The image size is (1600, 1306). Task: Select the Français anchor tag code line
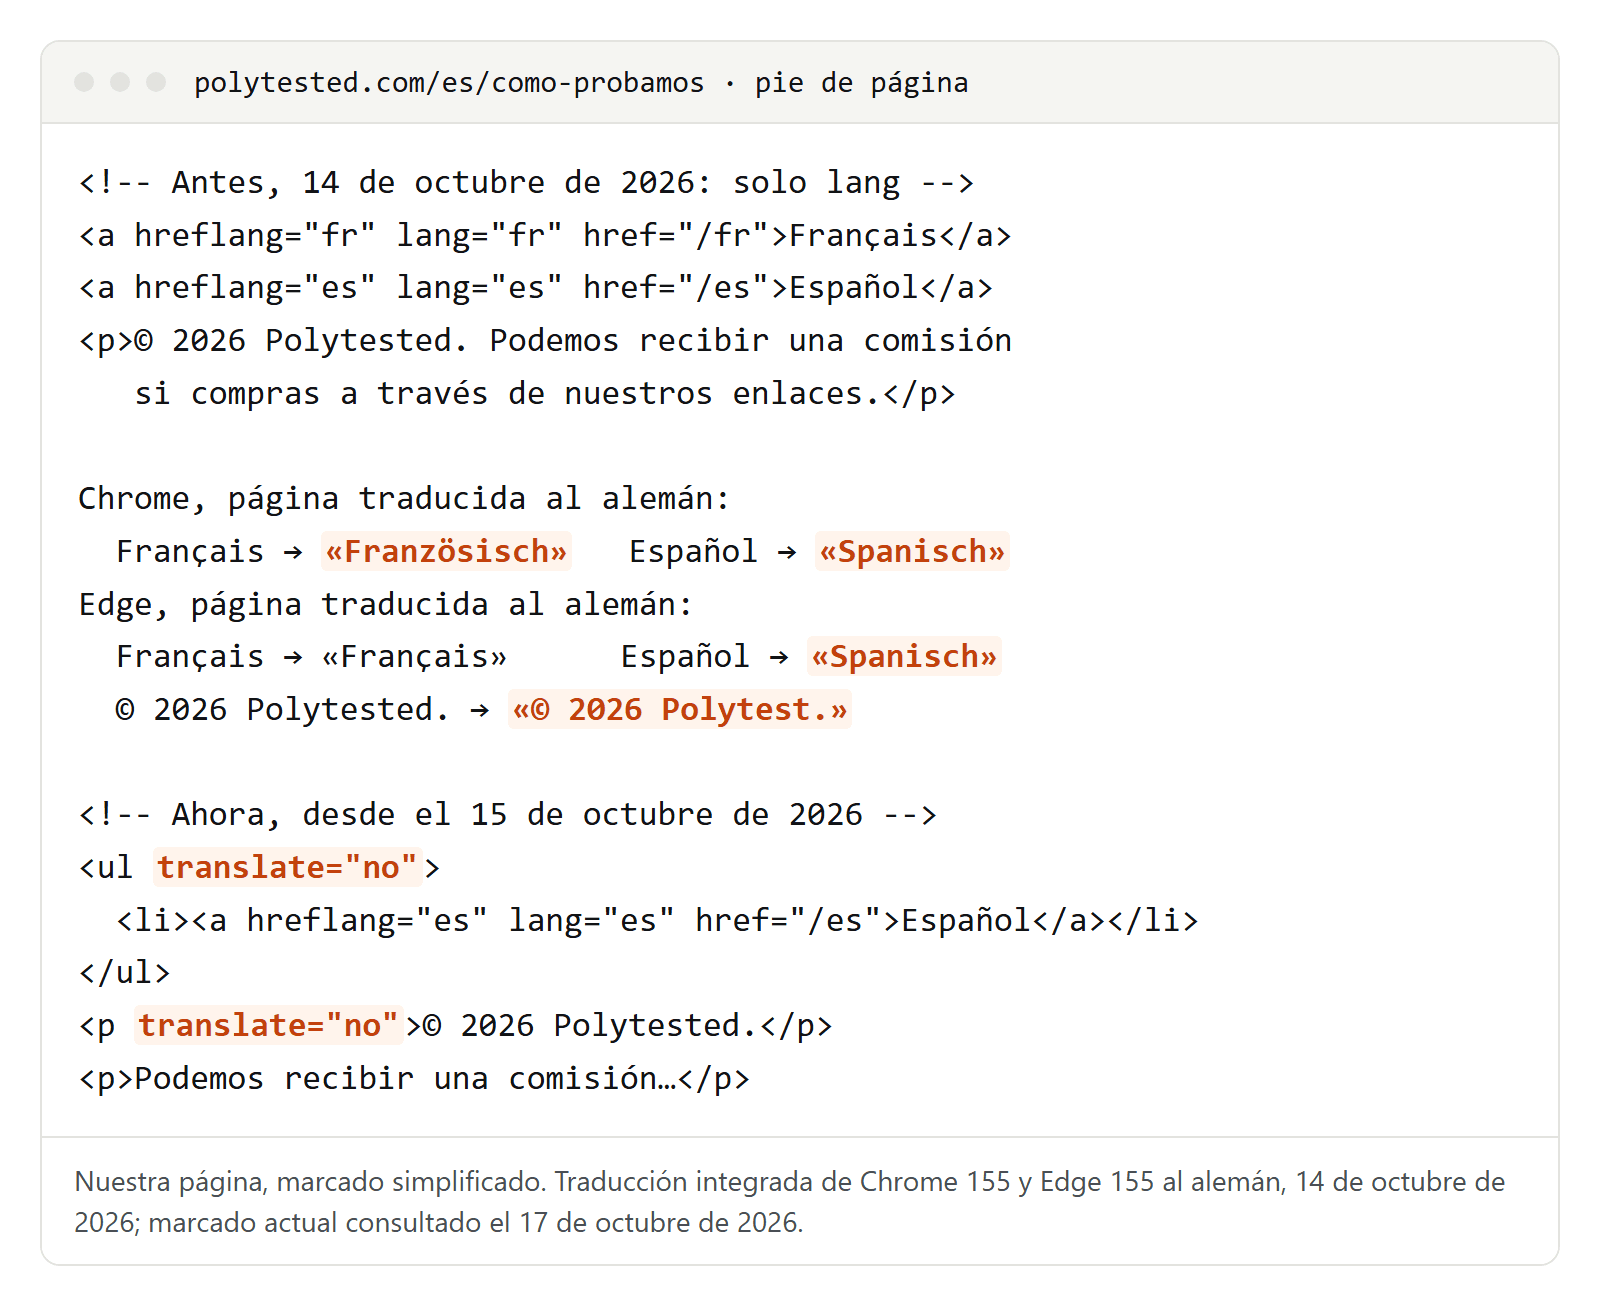545,236
